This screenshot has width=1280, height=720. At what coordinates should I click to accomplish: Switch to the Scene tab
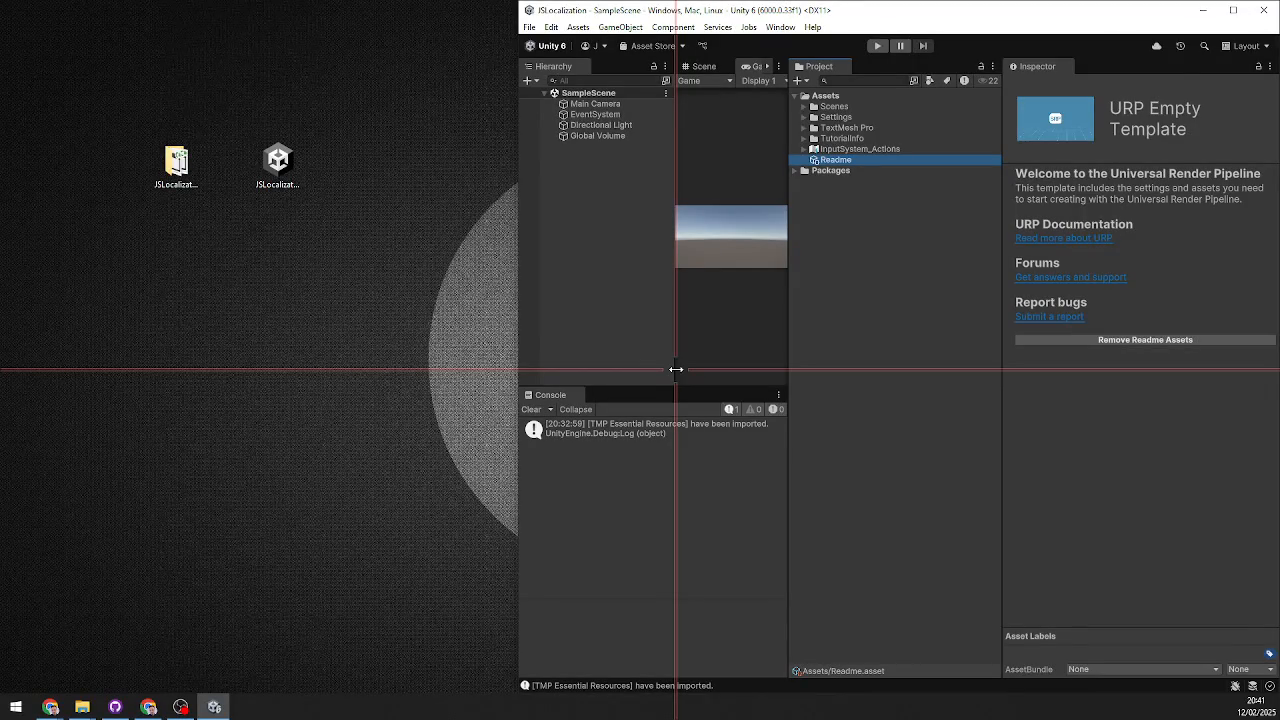point(698,66)
